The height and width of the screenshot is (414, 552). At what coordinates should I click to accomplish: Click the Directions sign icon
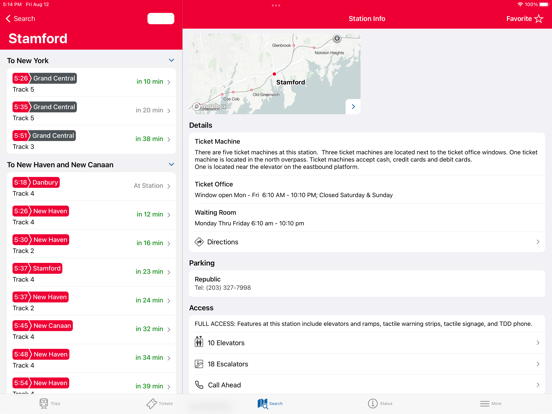point(199,242)
